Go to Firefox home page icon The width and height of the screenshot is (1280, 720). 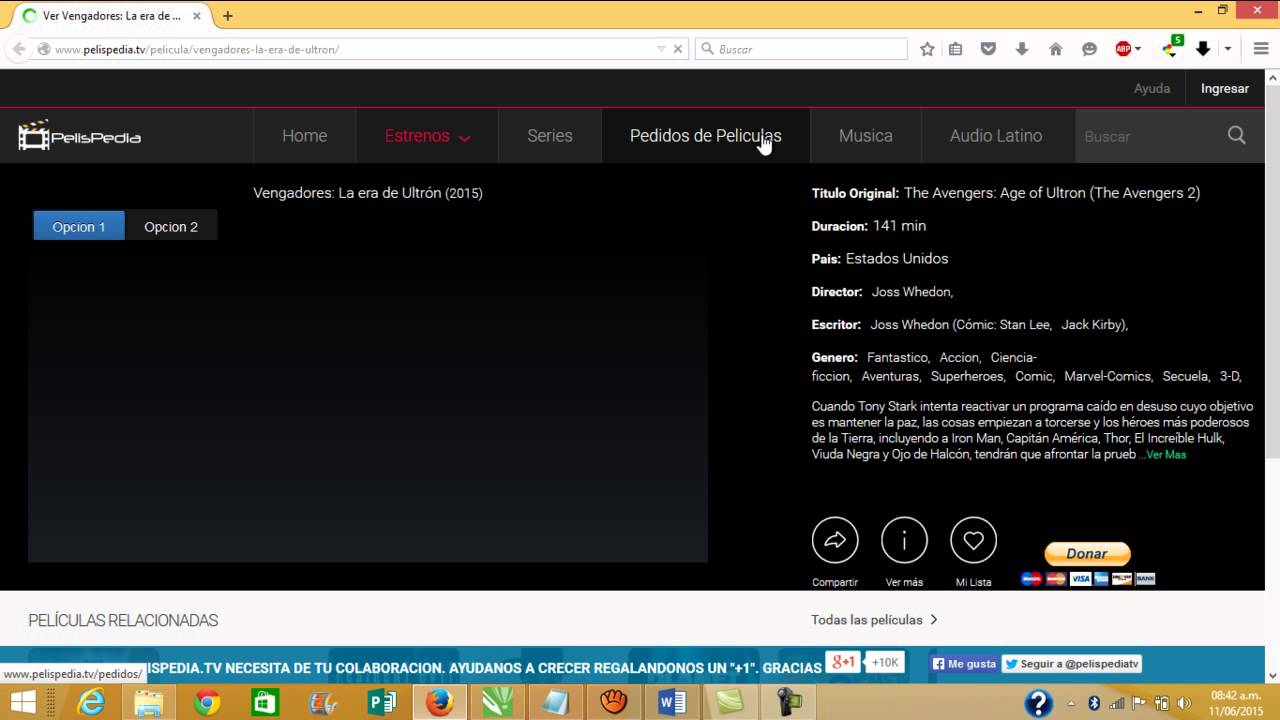(x=1056, y=49)
